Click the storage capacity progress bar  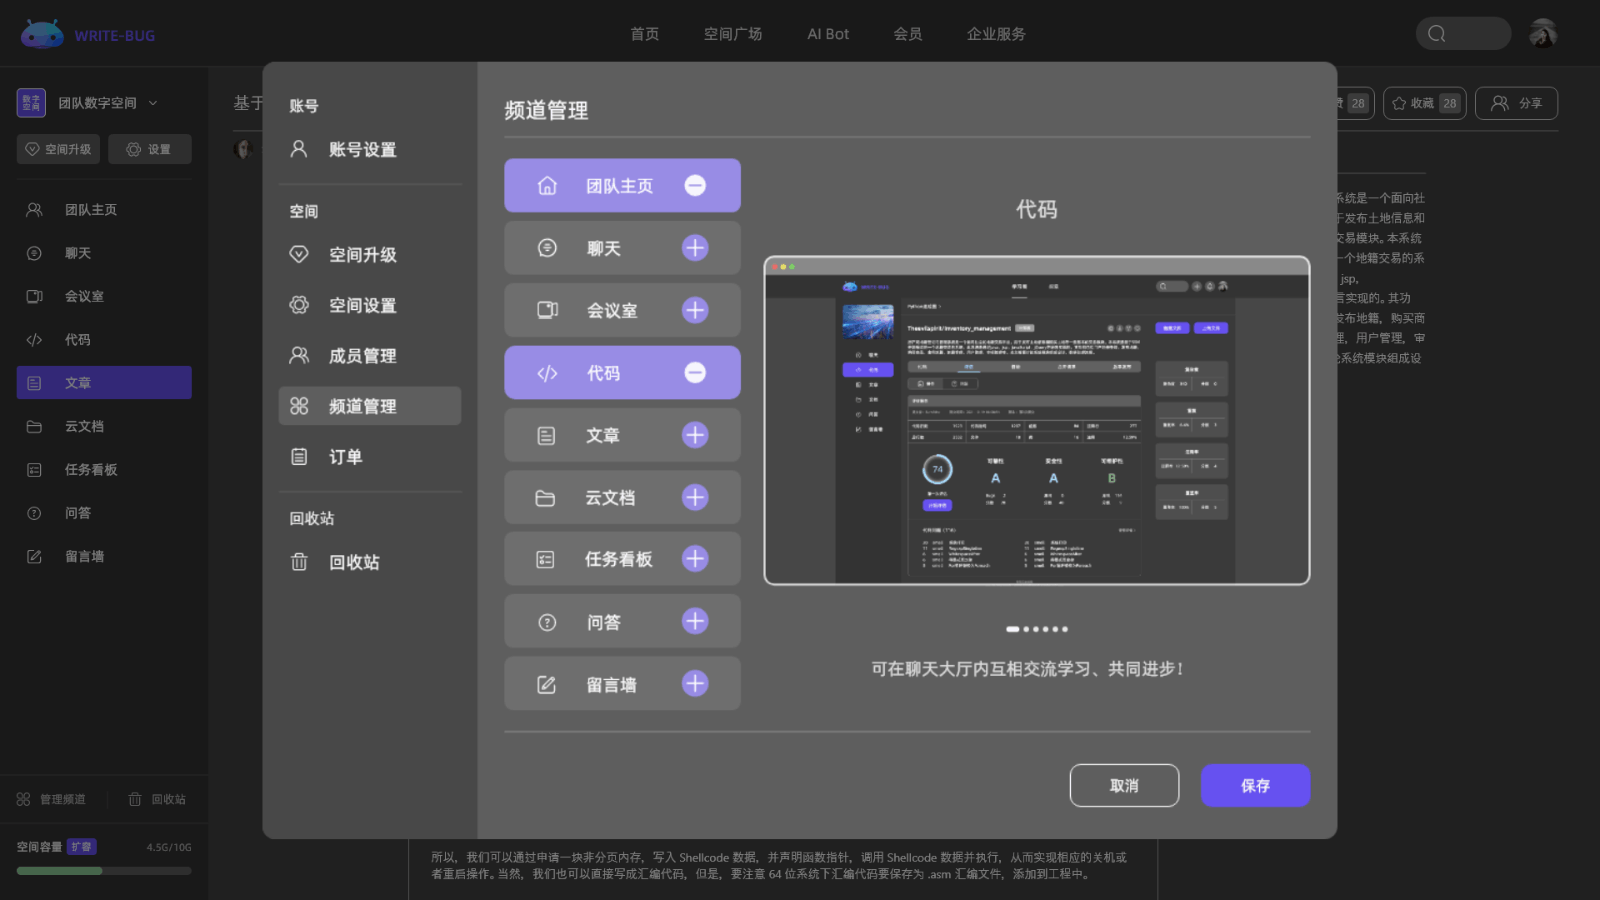click(101, 870)
